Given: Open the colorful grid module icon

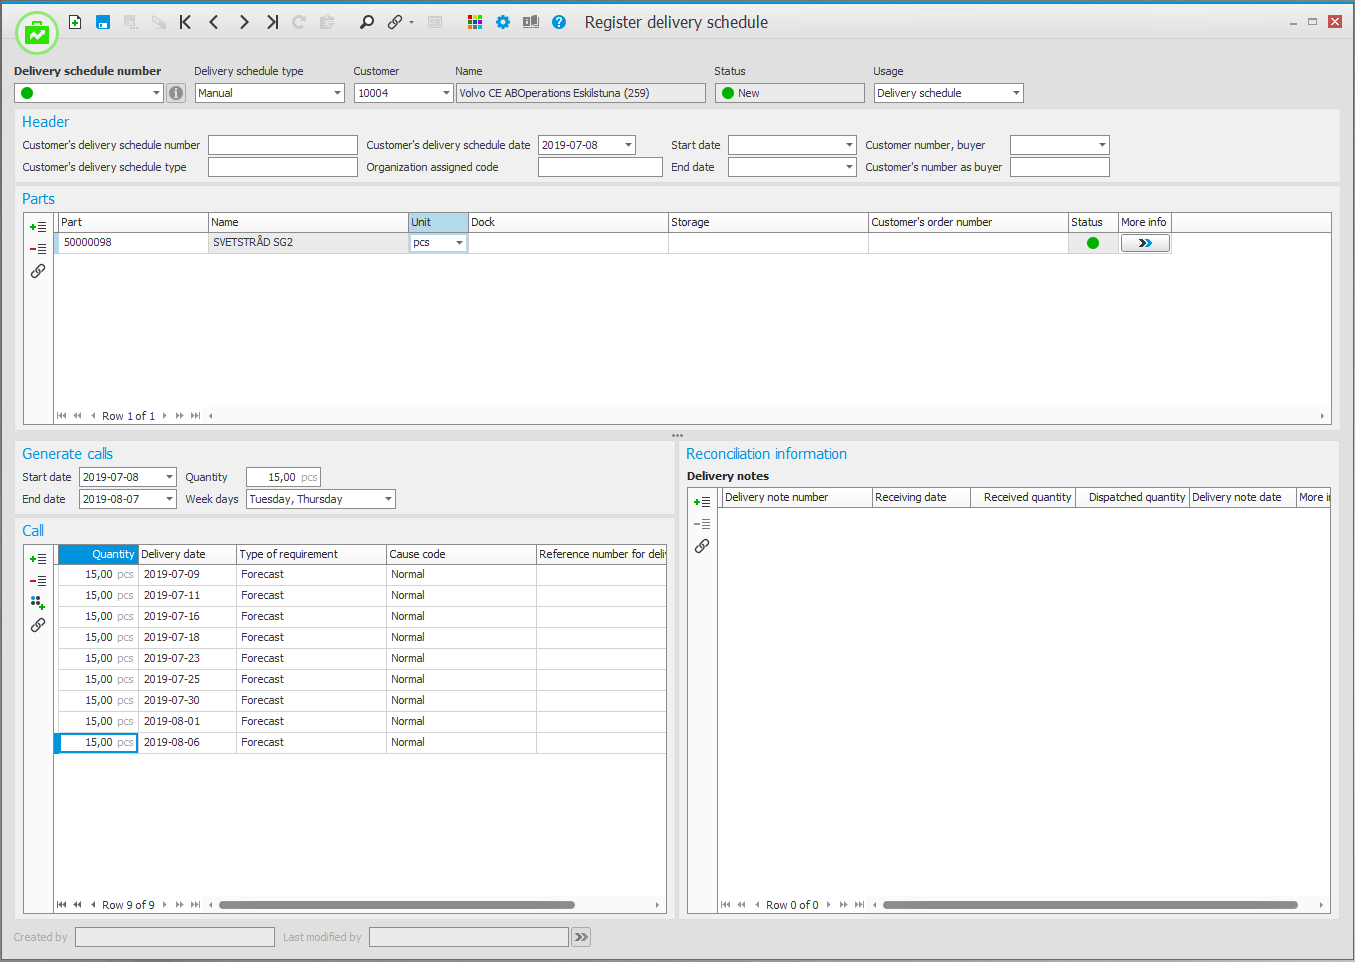Looking at the screenshot, I should pos(475,22).
